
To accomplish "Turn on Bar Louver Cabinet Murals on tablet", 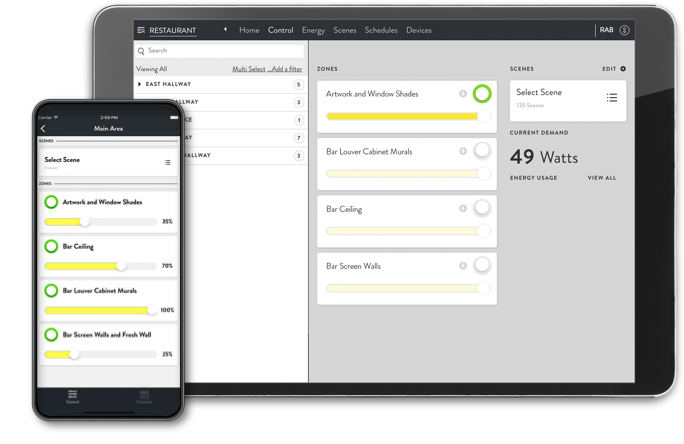I will click(x=482, y=151).
